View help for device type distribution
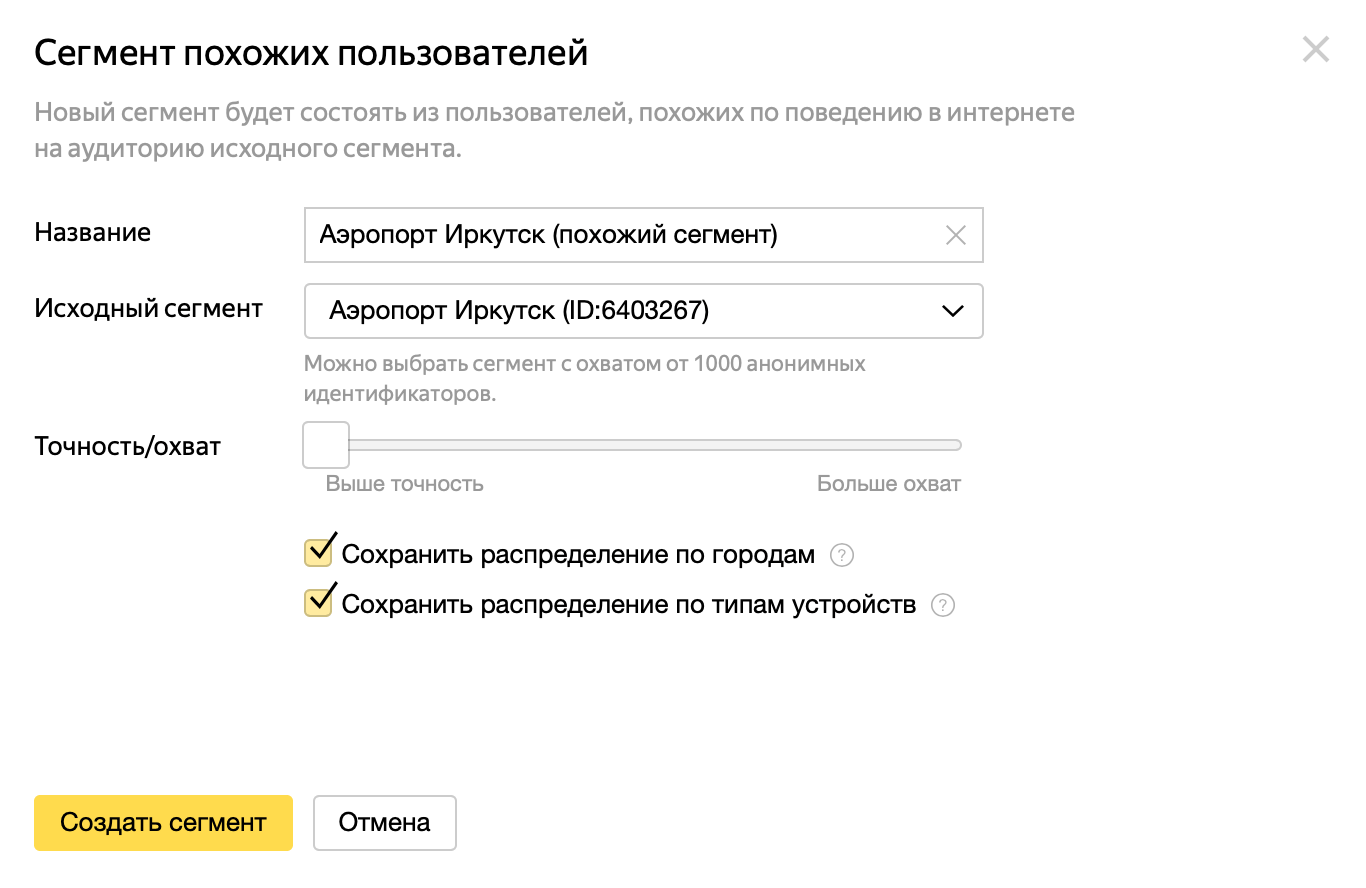1366x888 pixels. (941, 605)
